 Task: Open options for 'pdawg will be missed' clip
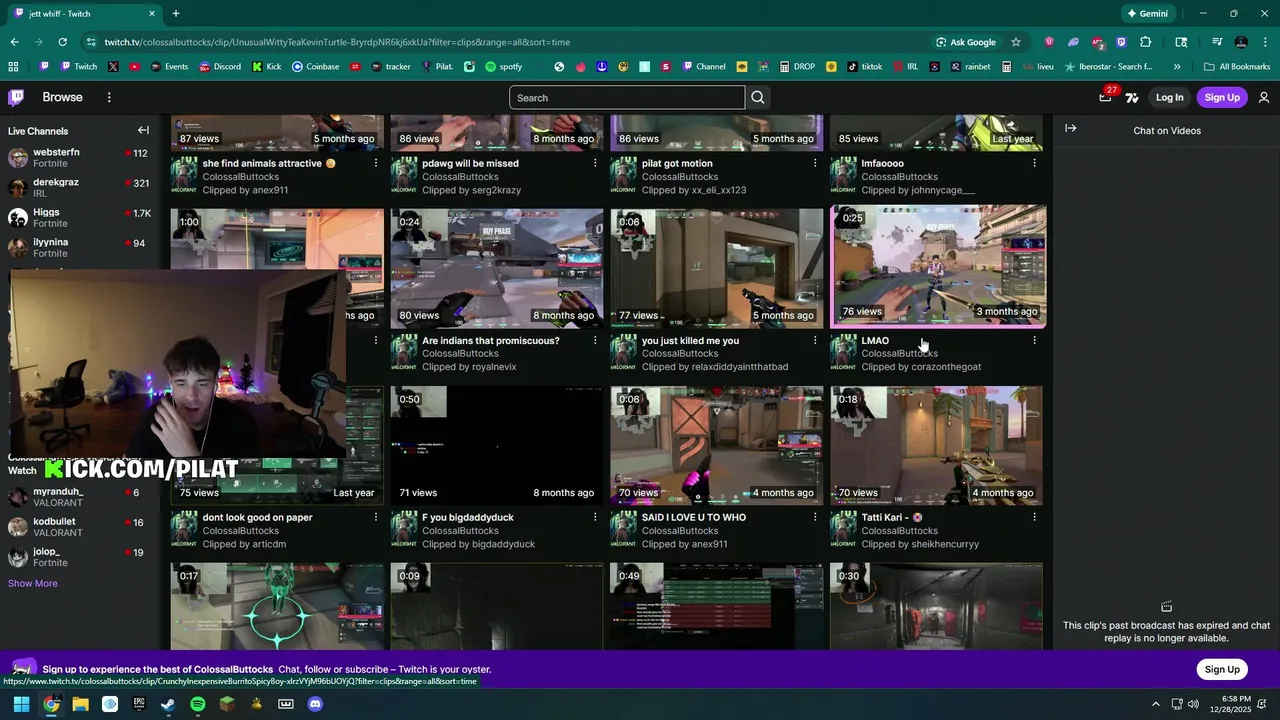[595, 163]
